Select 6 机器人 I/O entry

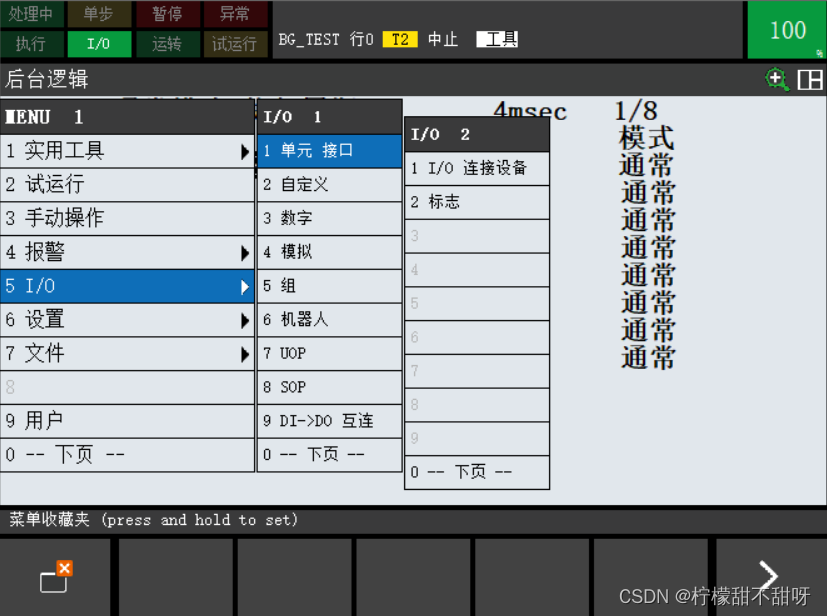(330, 320)
